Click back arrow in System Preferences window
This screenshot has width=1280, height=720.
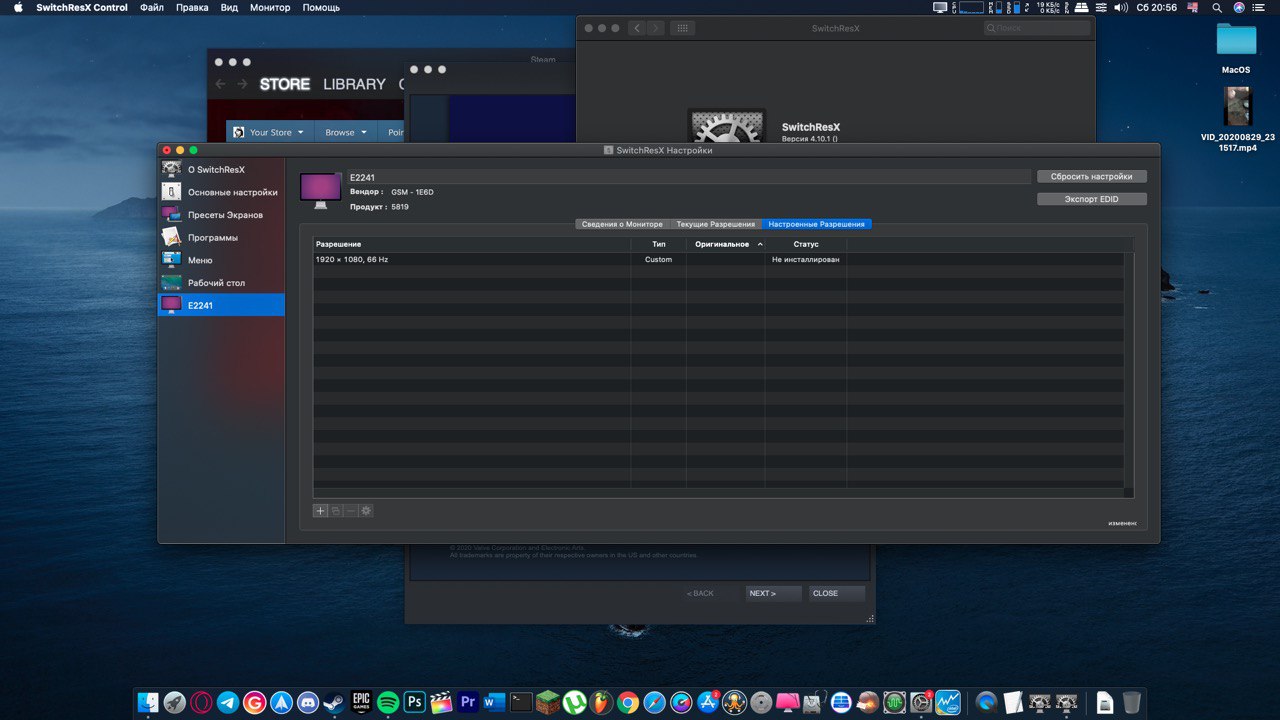click(637, 28)
